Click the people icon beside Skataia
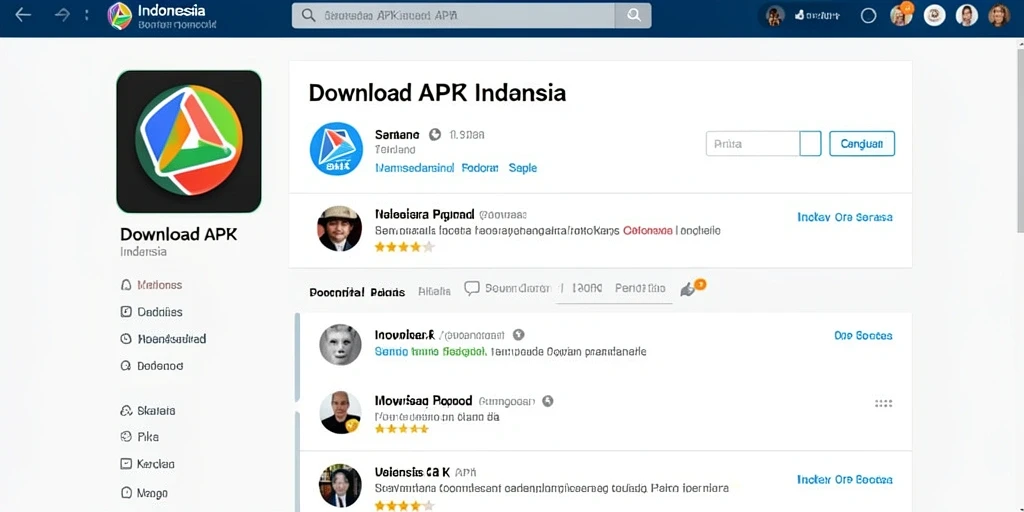The width and height of the screenshot is (1024, 512). tap(127, 411)
